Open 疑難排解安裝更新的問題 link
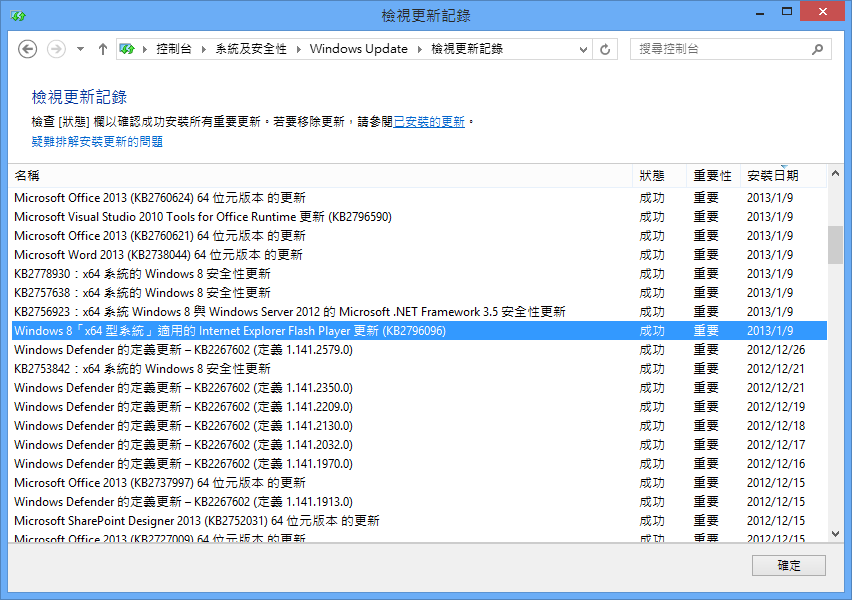Image resolution: width=852 pixels, height=600 pixels. coord(97,142)
